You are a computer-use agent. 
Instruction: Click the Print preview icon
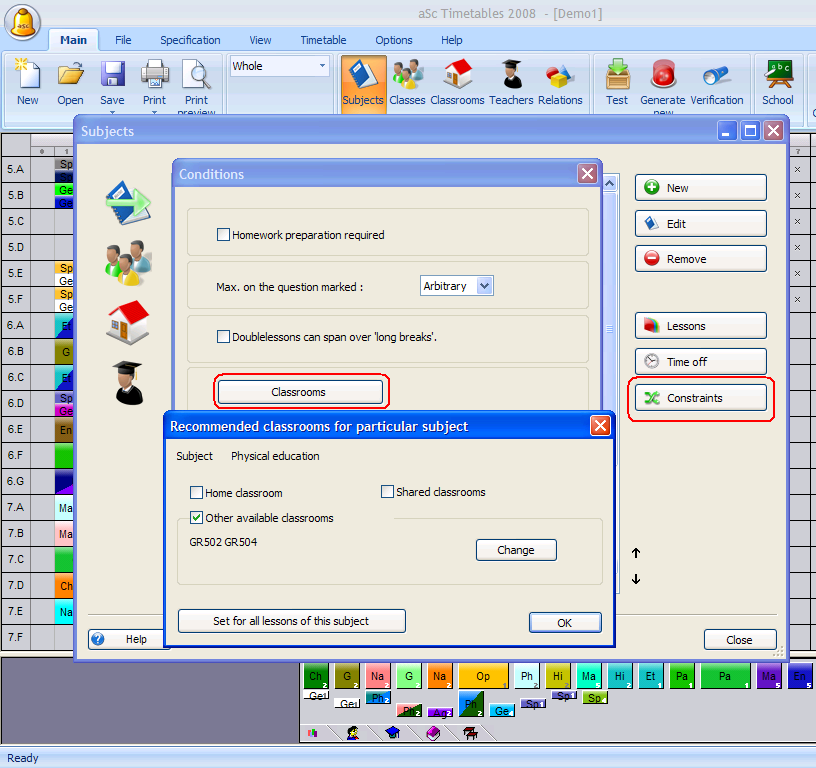point(196,82)
